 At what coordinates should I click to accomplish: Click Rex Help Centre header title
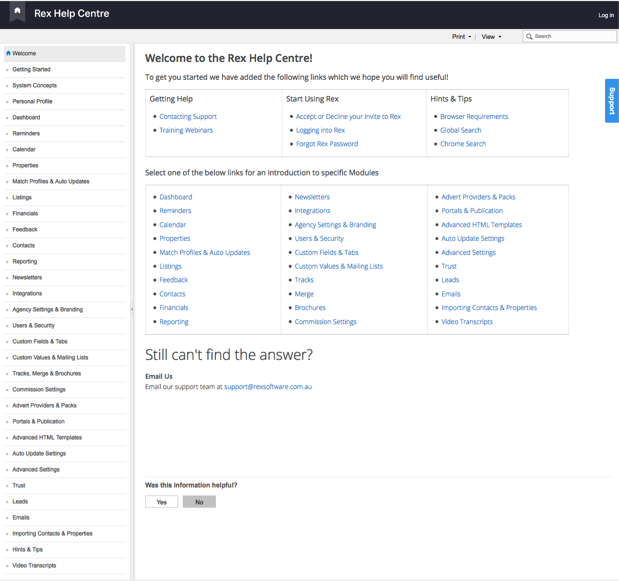tap(71, 13)
